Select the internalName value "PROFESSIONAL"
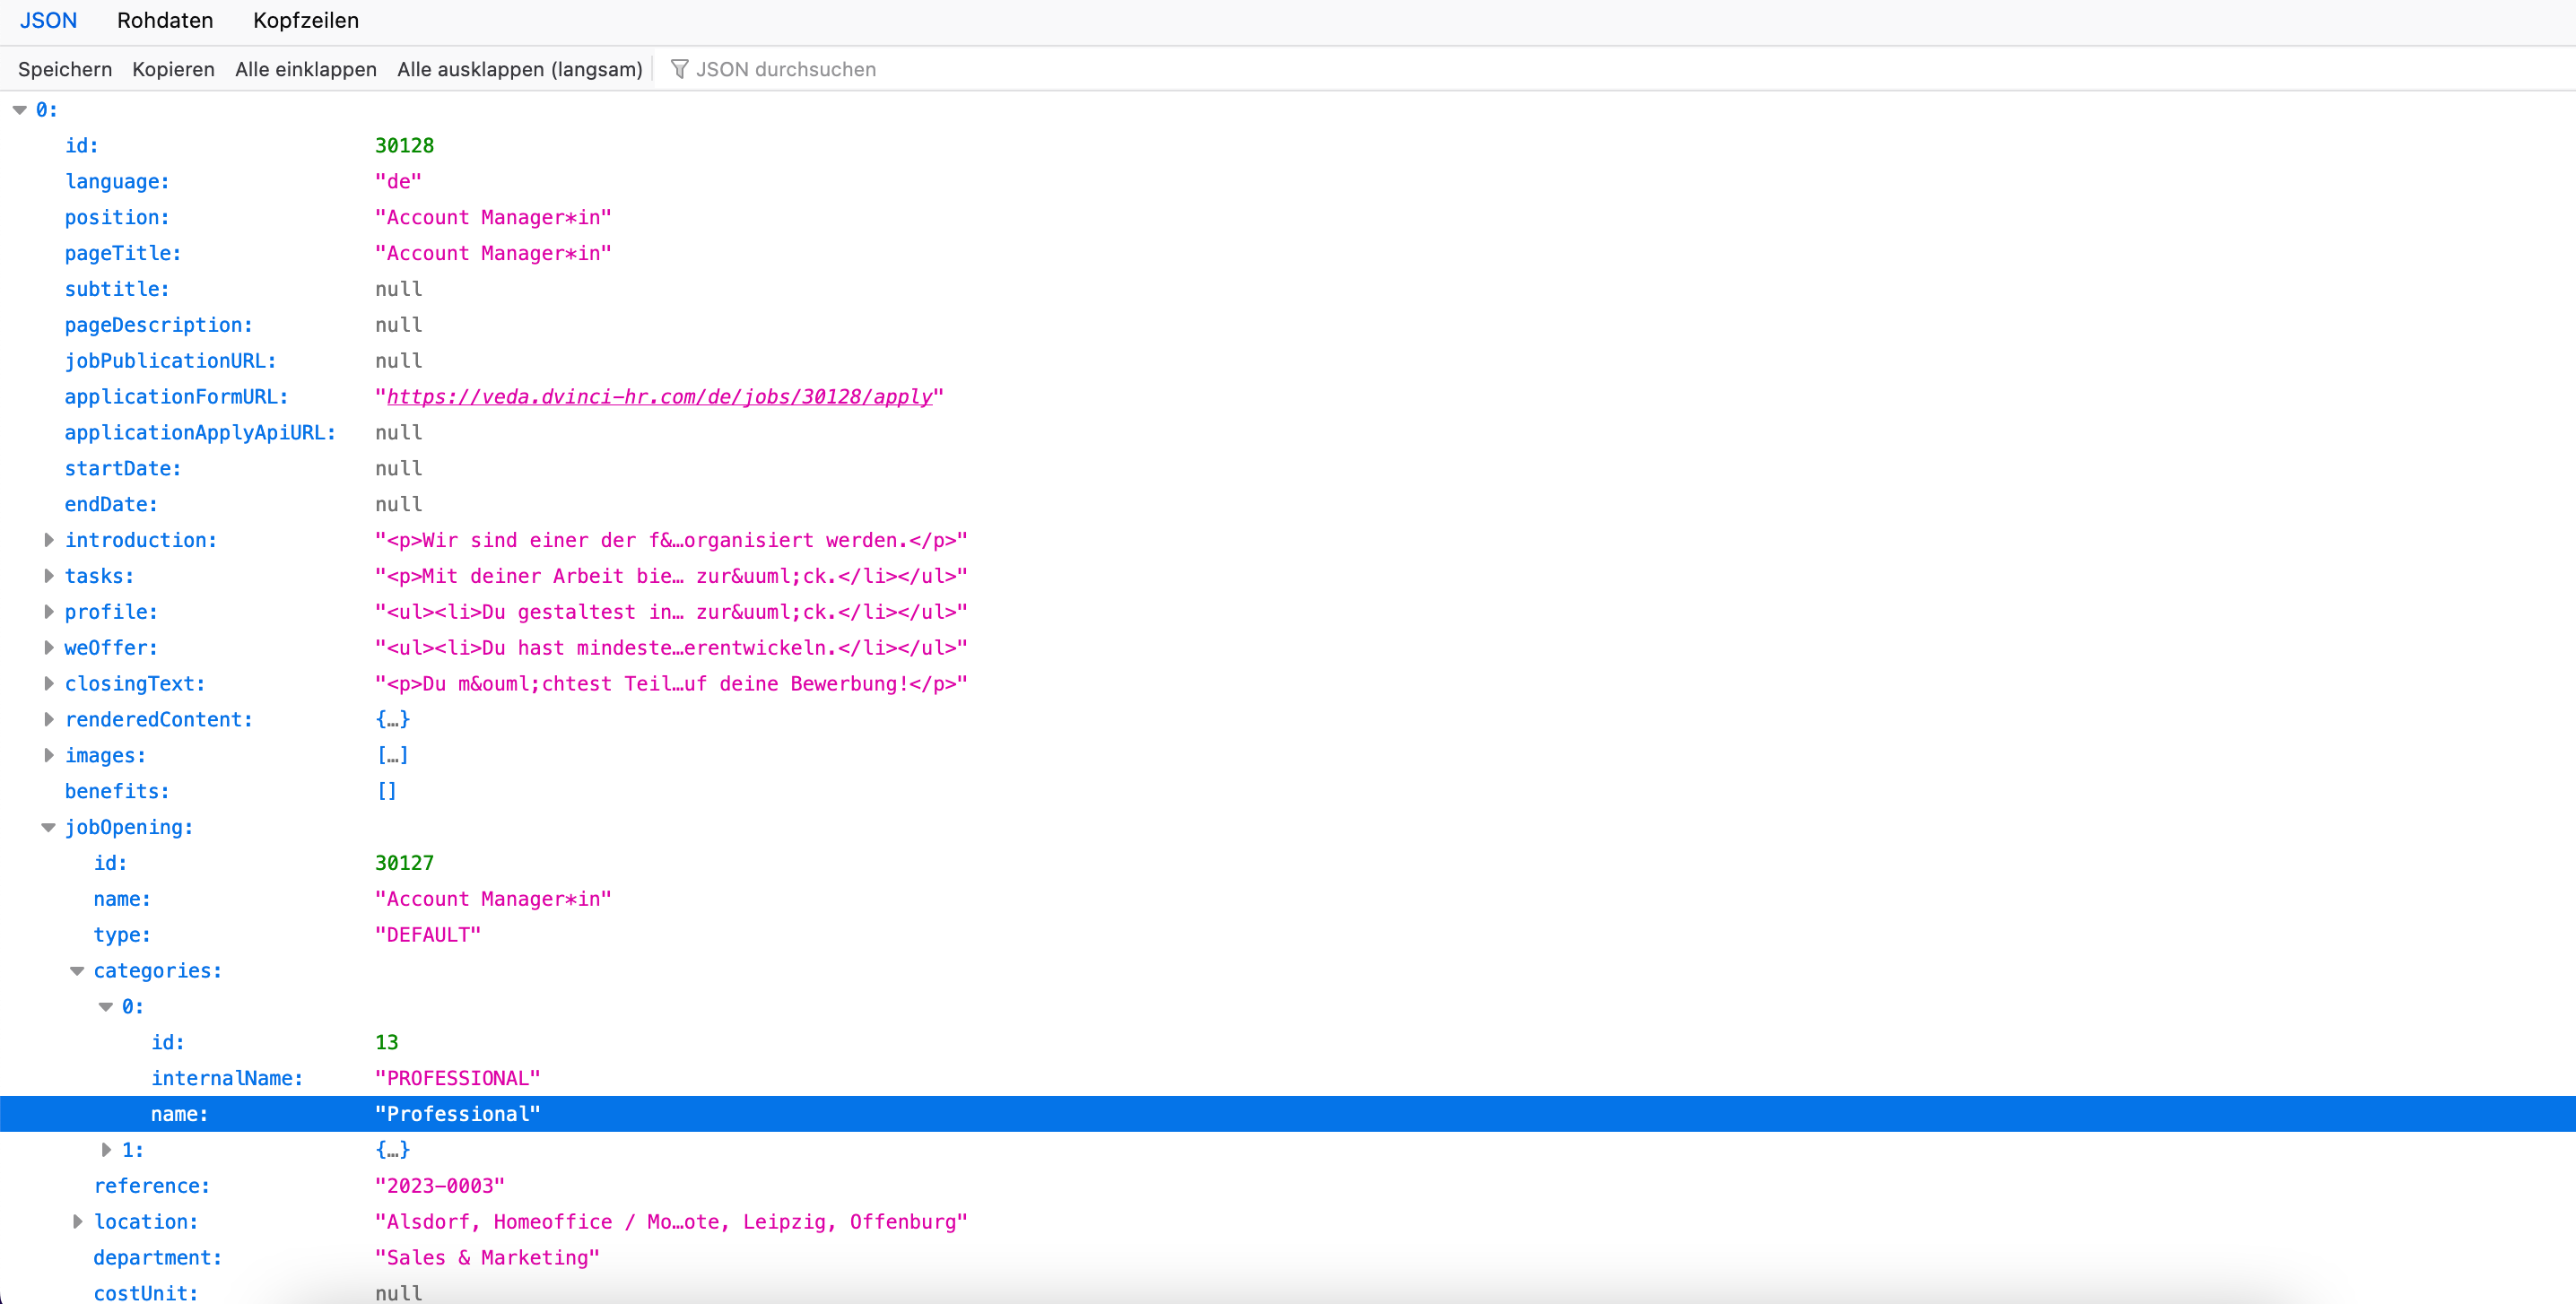This screenshot has width=2576, height=1304. click(457, 1079)
